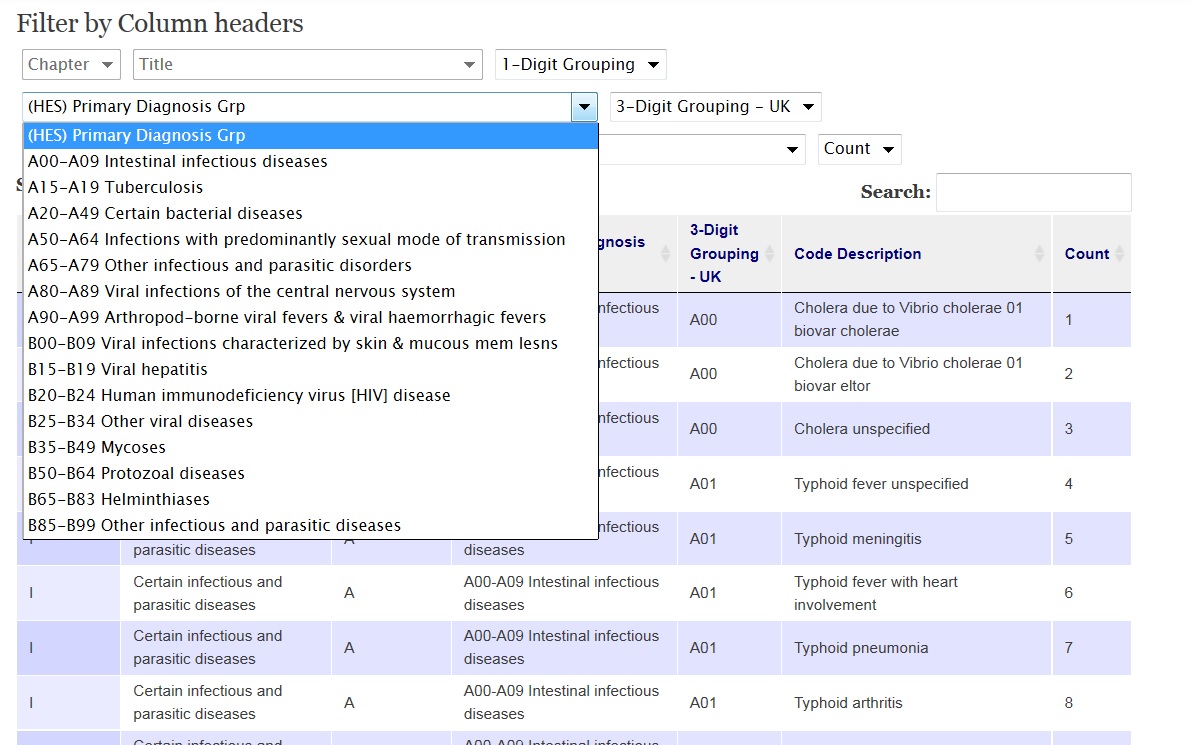The image size is (1191, 745).
Task: Open the 1-Digit Grouping dropdown
Action: [580, 65]
